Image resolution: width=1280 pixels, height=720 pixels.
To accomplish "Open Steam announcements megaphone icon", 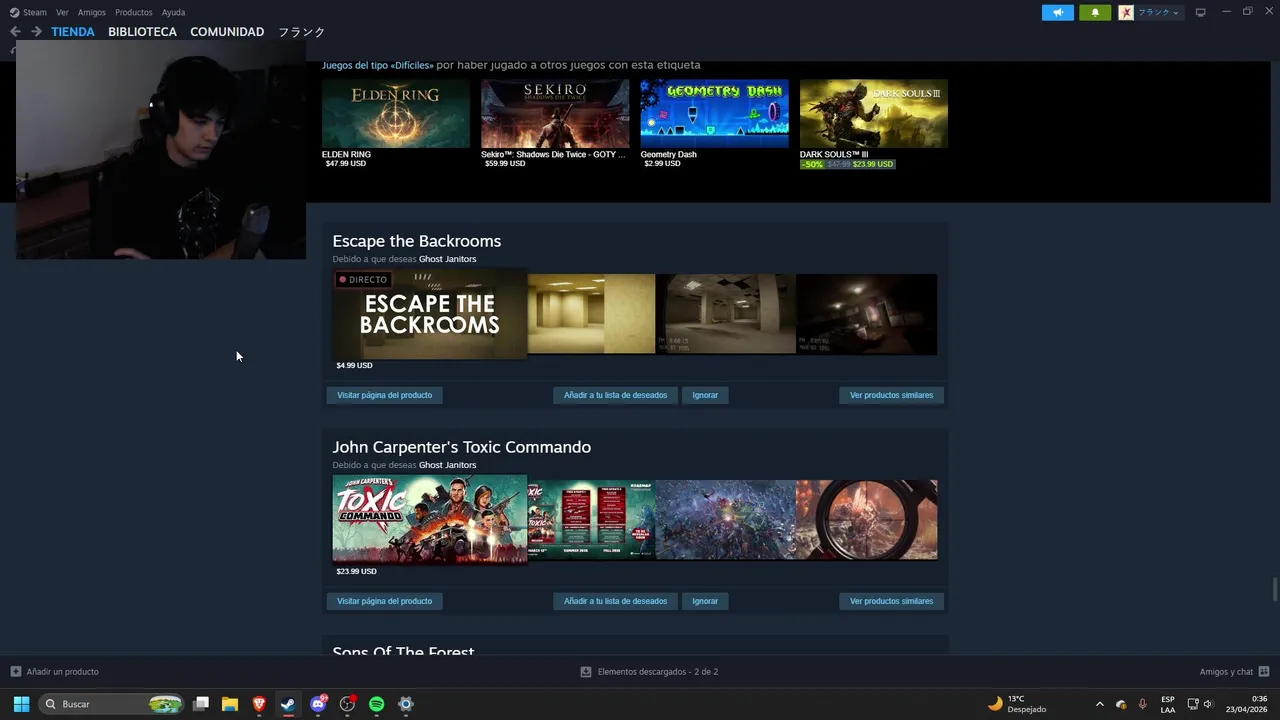I will (x=1057, y=13).
